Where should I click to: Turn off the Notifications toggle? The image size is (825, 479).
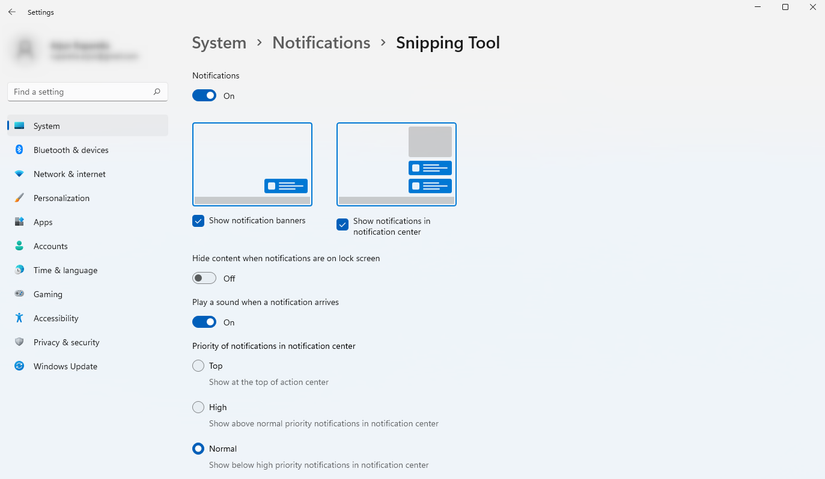coord(204,96)
